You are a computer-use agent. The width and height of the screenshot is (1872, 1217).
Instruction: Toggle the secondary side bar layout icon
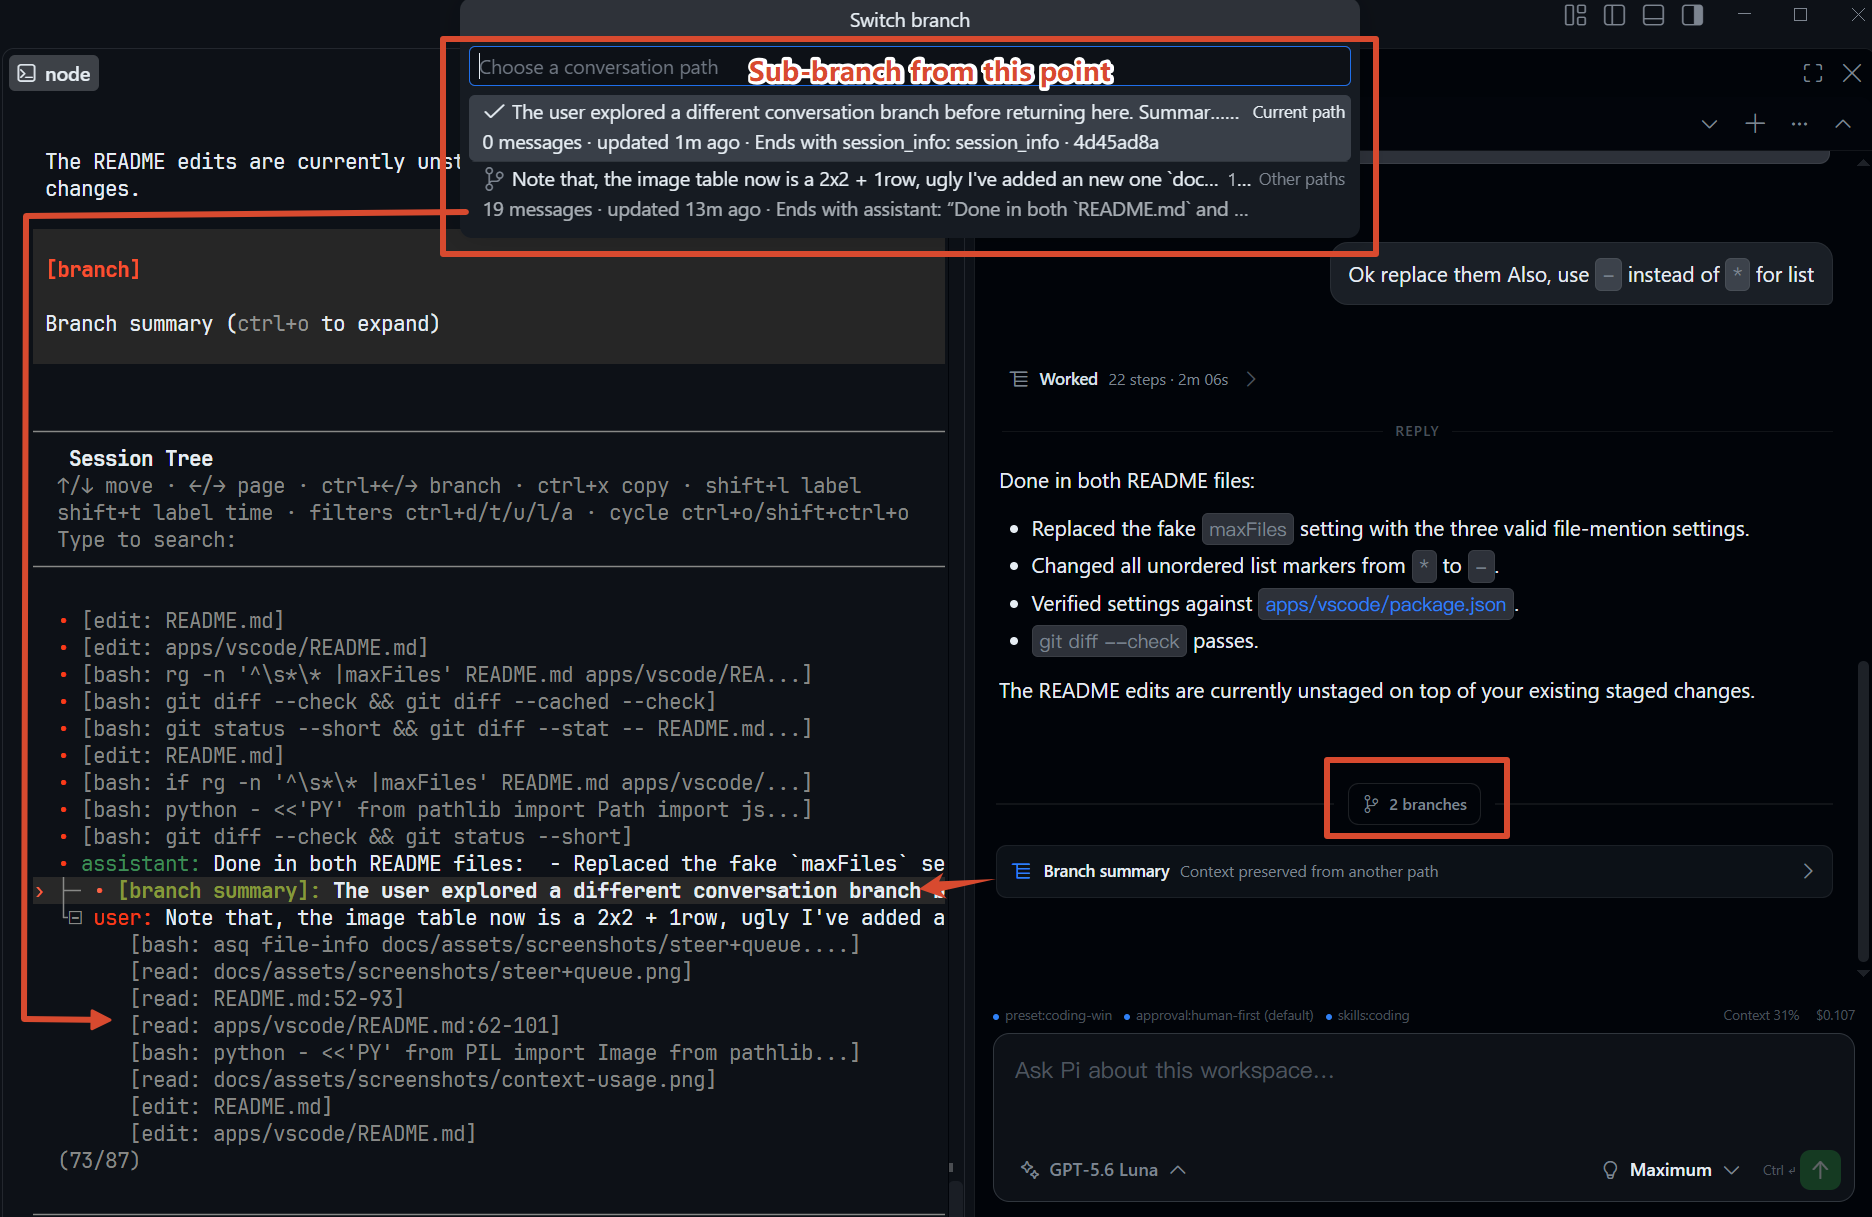[x=1692, y=16]
